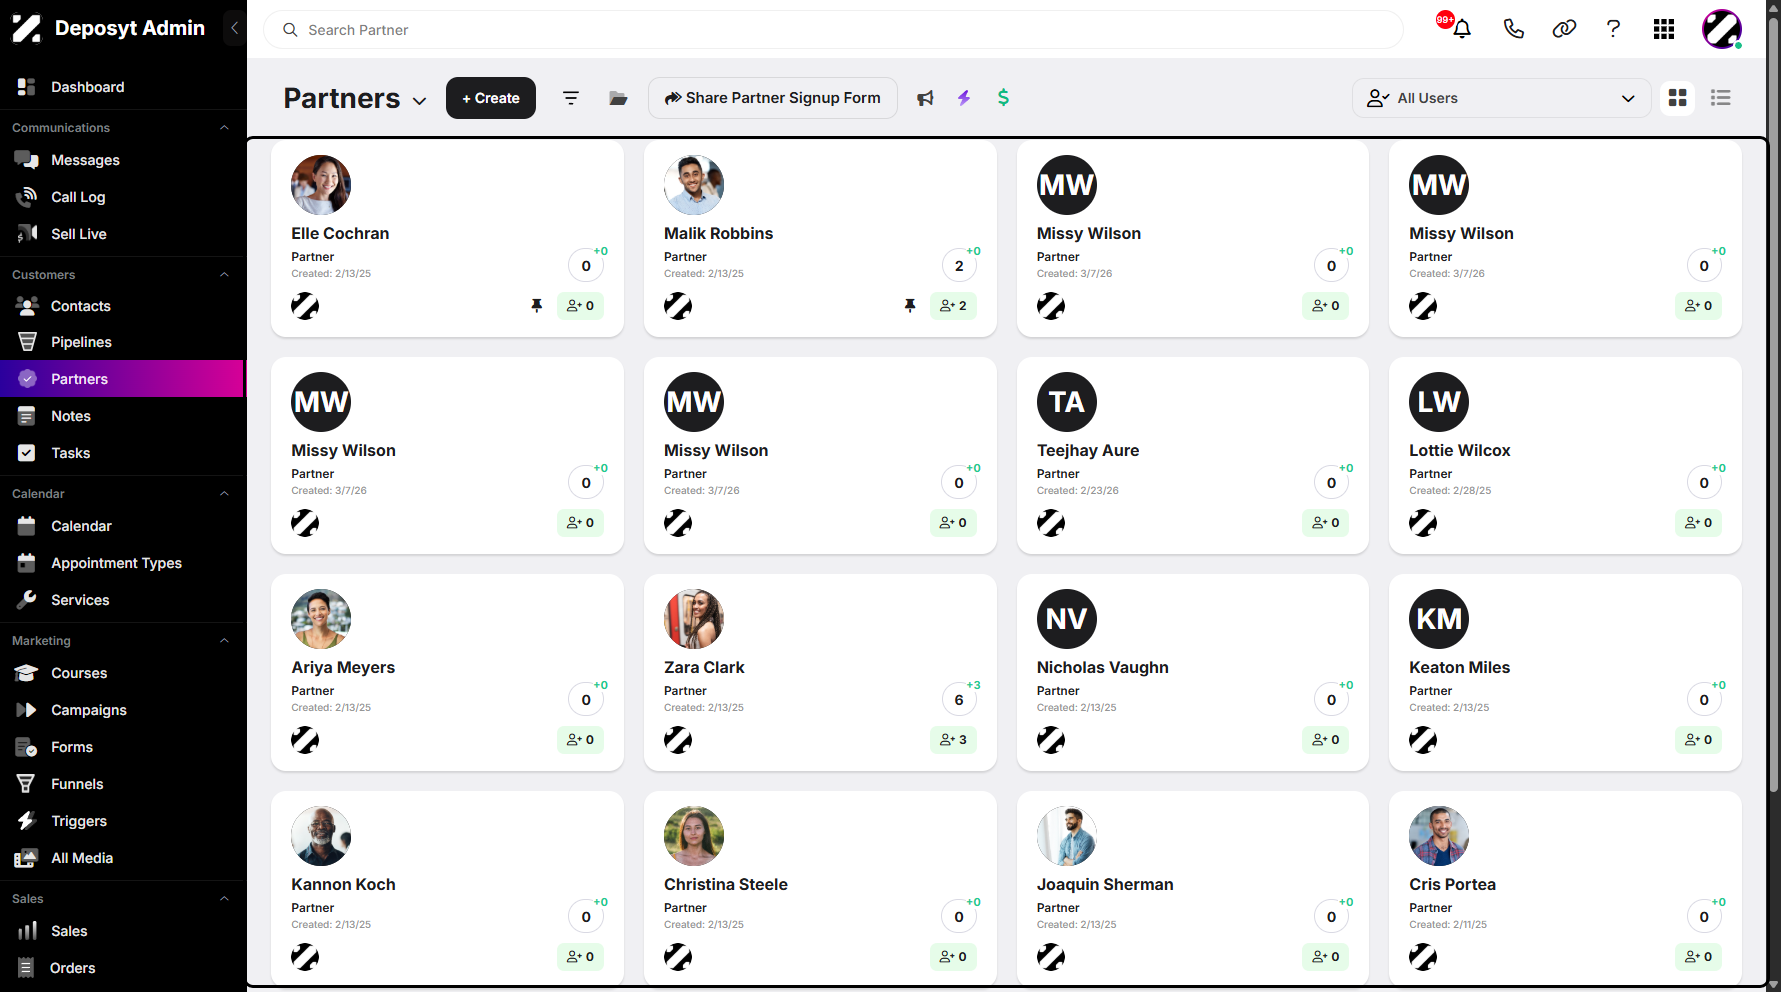The width and height of the screenshot is (1781, 992).
Task: Click the folder icon in toolbar
Action: tap(618, 98)
